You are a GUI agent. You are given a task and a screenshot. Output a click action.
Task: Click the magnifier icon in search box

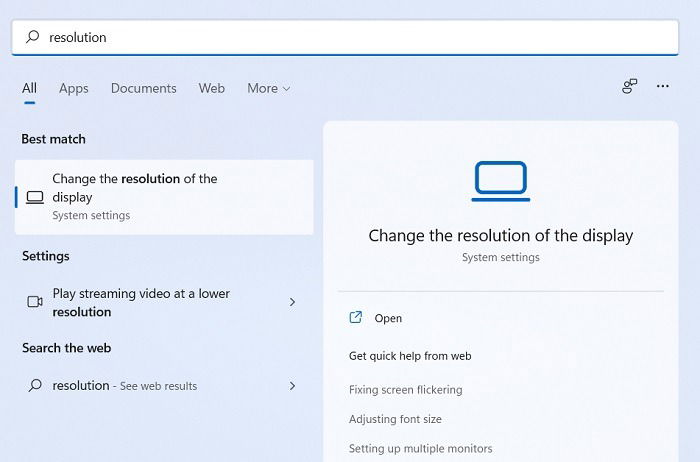click(x=33, y=37)
